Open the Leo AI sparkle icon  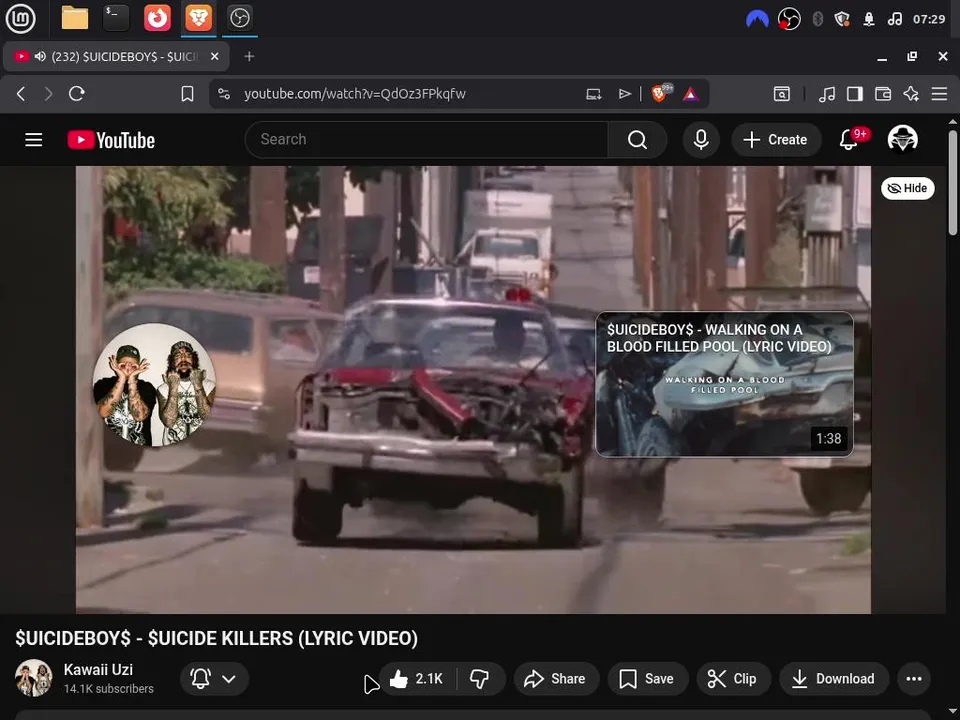pyautogui.click(x=911, y=94)
